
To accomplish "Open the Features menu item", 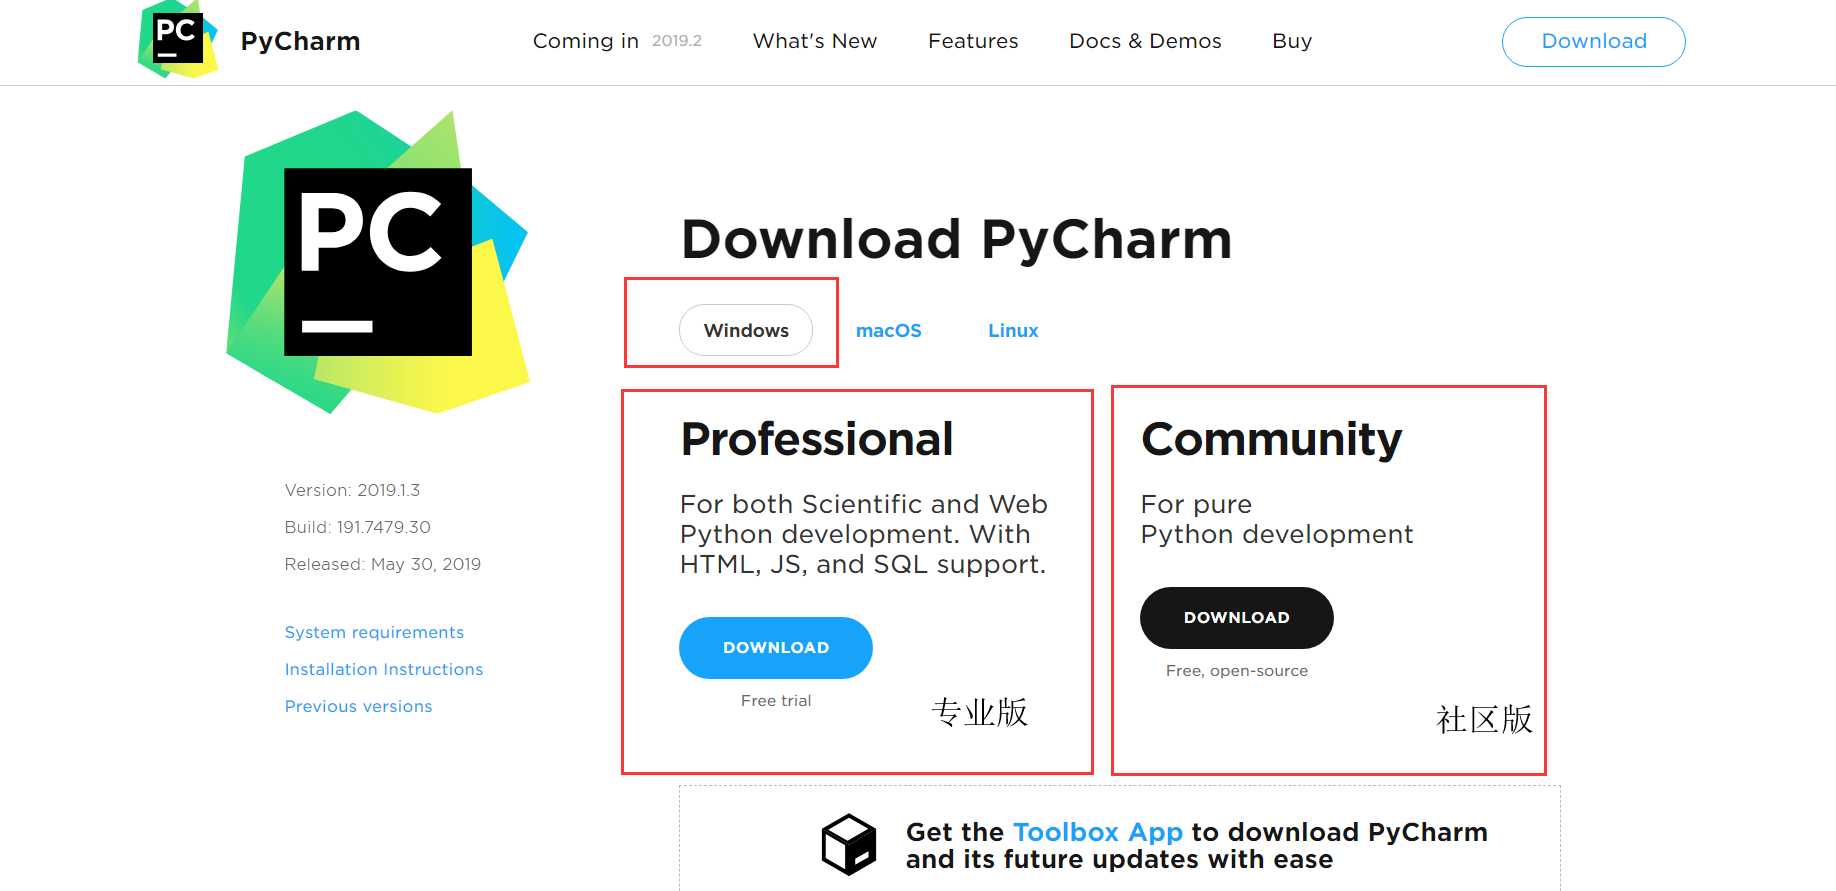I will (973, 41).
